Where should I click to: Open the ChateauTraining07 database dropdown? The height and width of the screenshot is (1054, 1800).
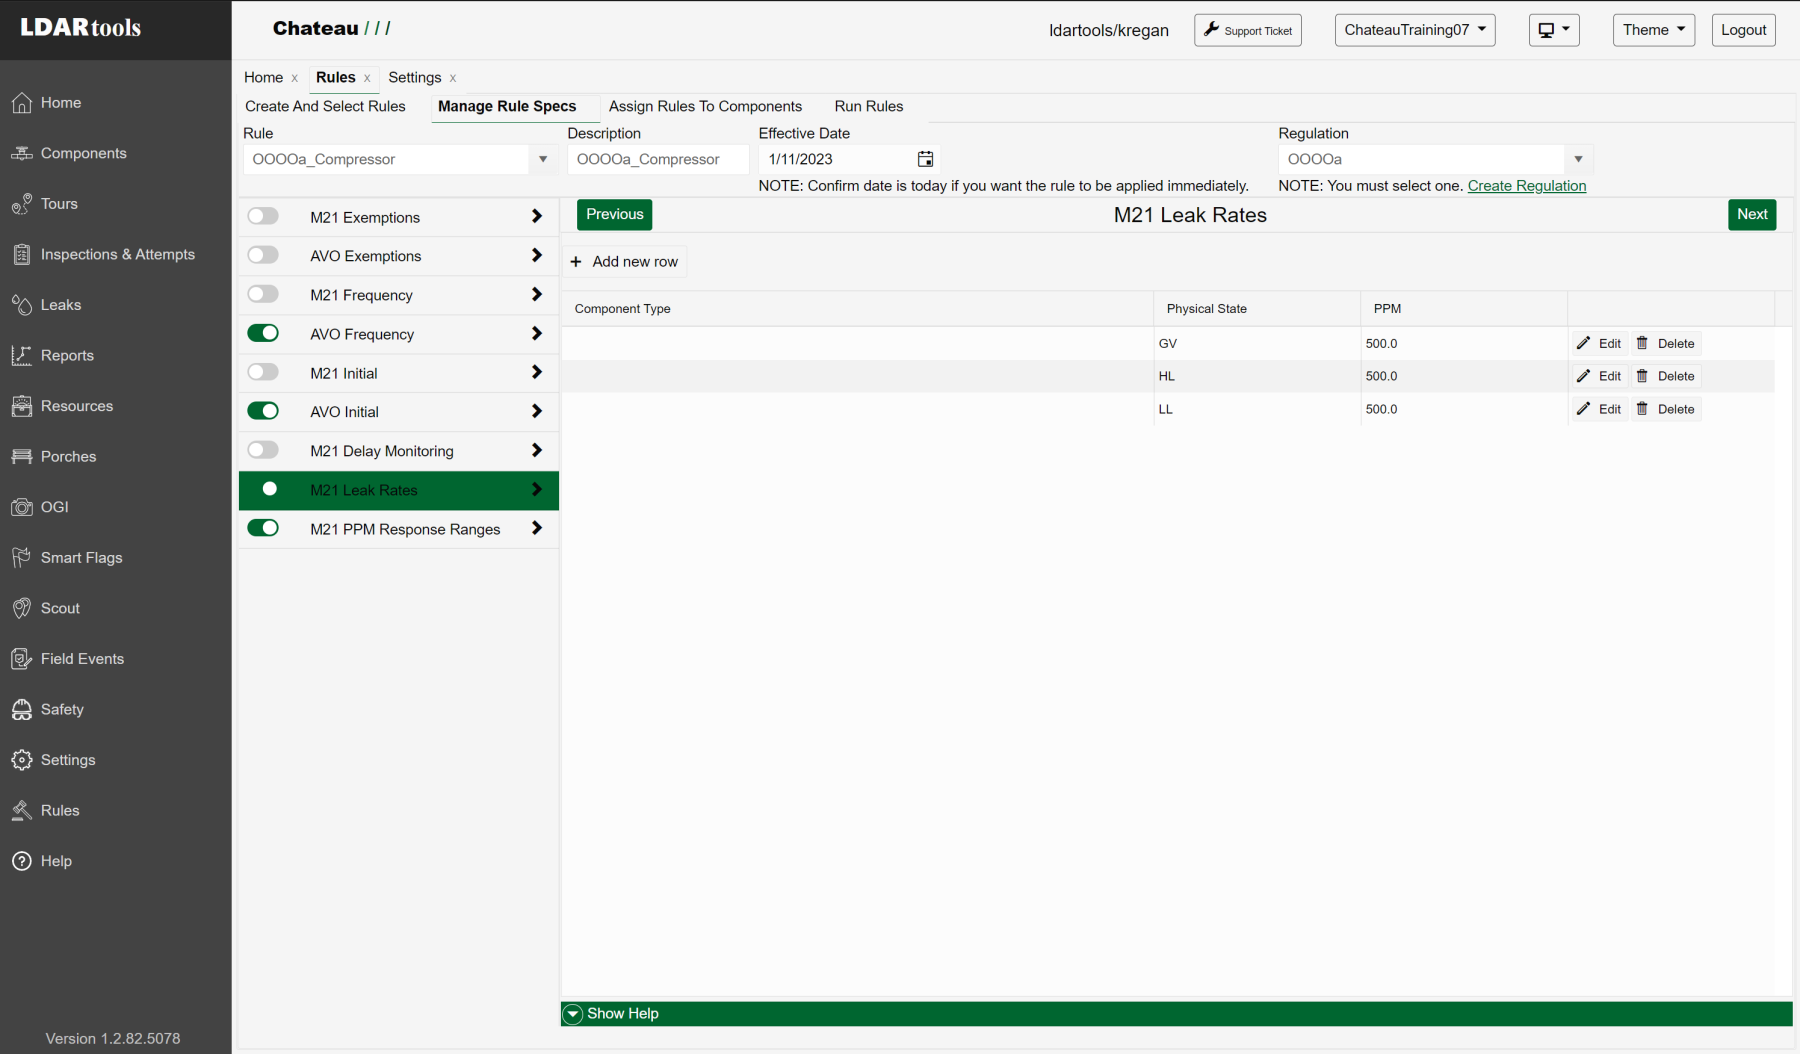tap(1414, 30)
